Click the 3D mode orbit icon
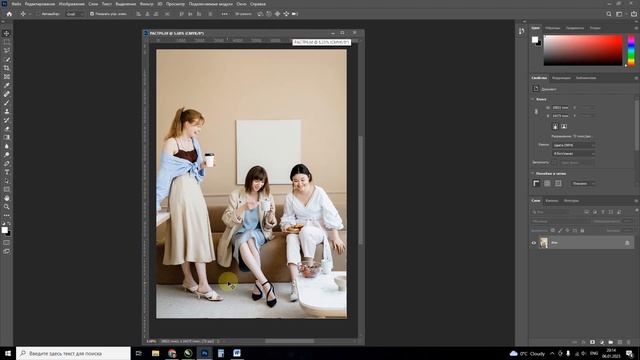640x360 pixels. (x=260, y=14)
